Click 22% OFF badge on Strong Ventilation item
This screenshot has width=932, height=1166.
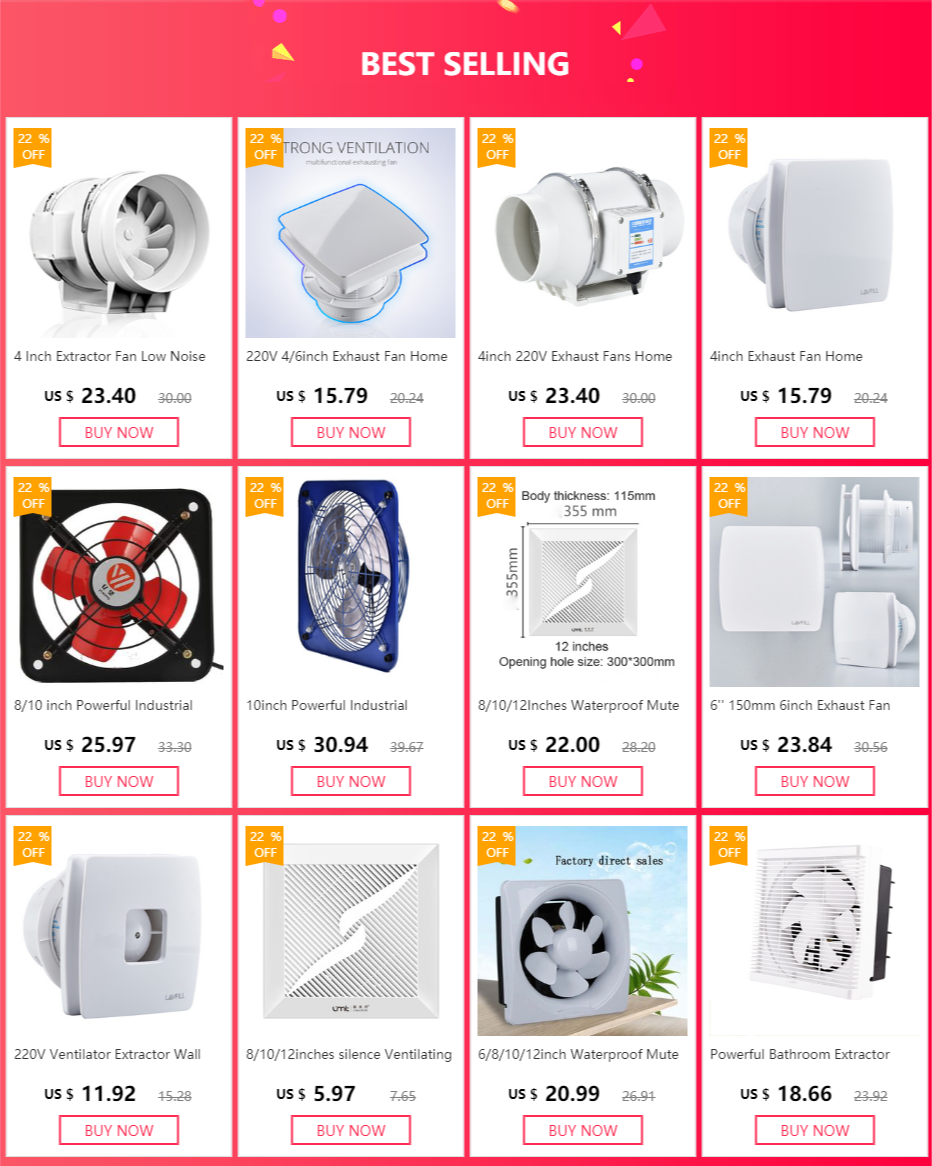coord(265,147)
